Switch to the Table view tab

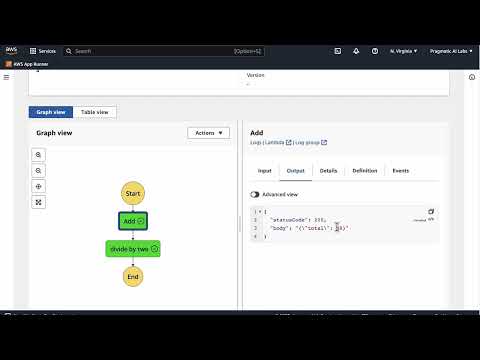click(95, 112)
